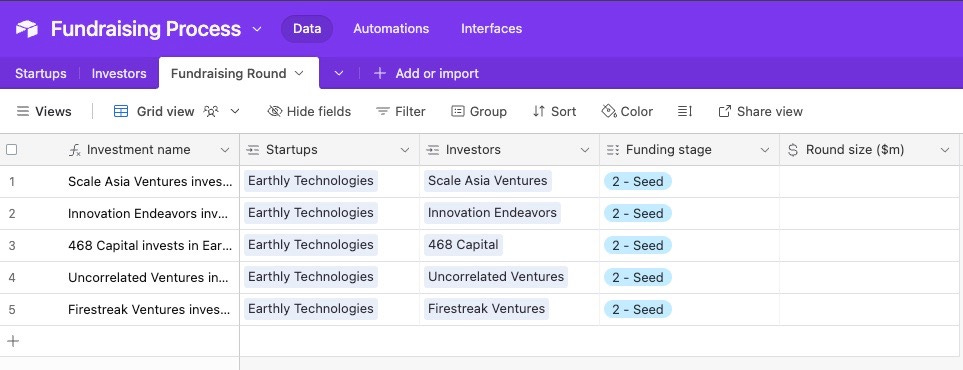
Task: Open the Automations tab
Action: coord(391,28)
